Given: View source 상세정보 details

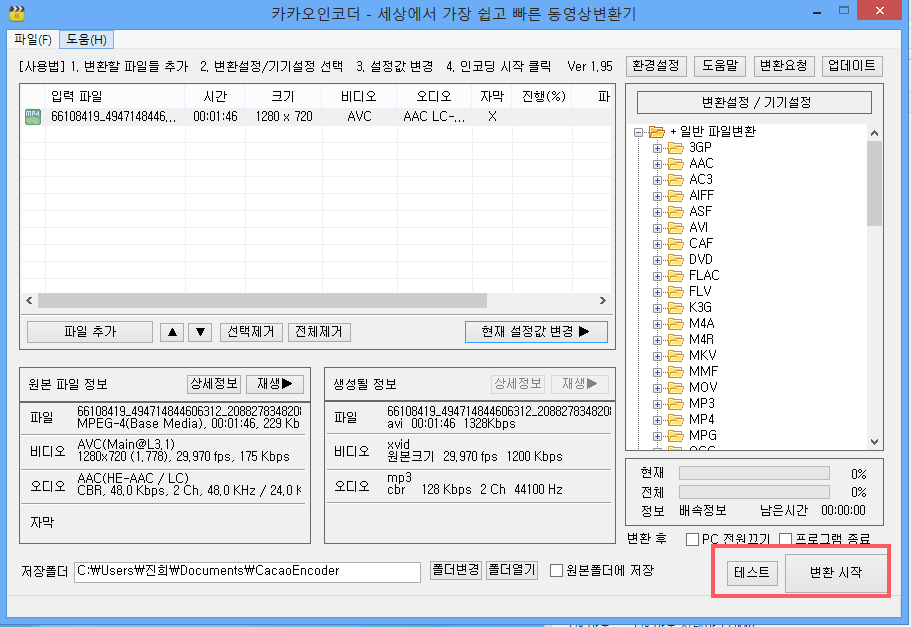Looking at the screenshot, I should [214, 384].
